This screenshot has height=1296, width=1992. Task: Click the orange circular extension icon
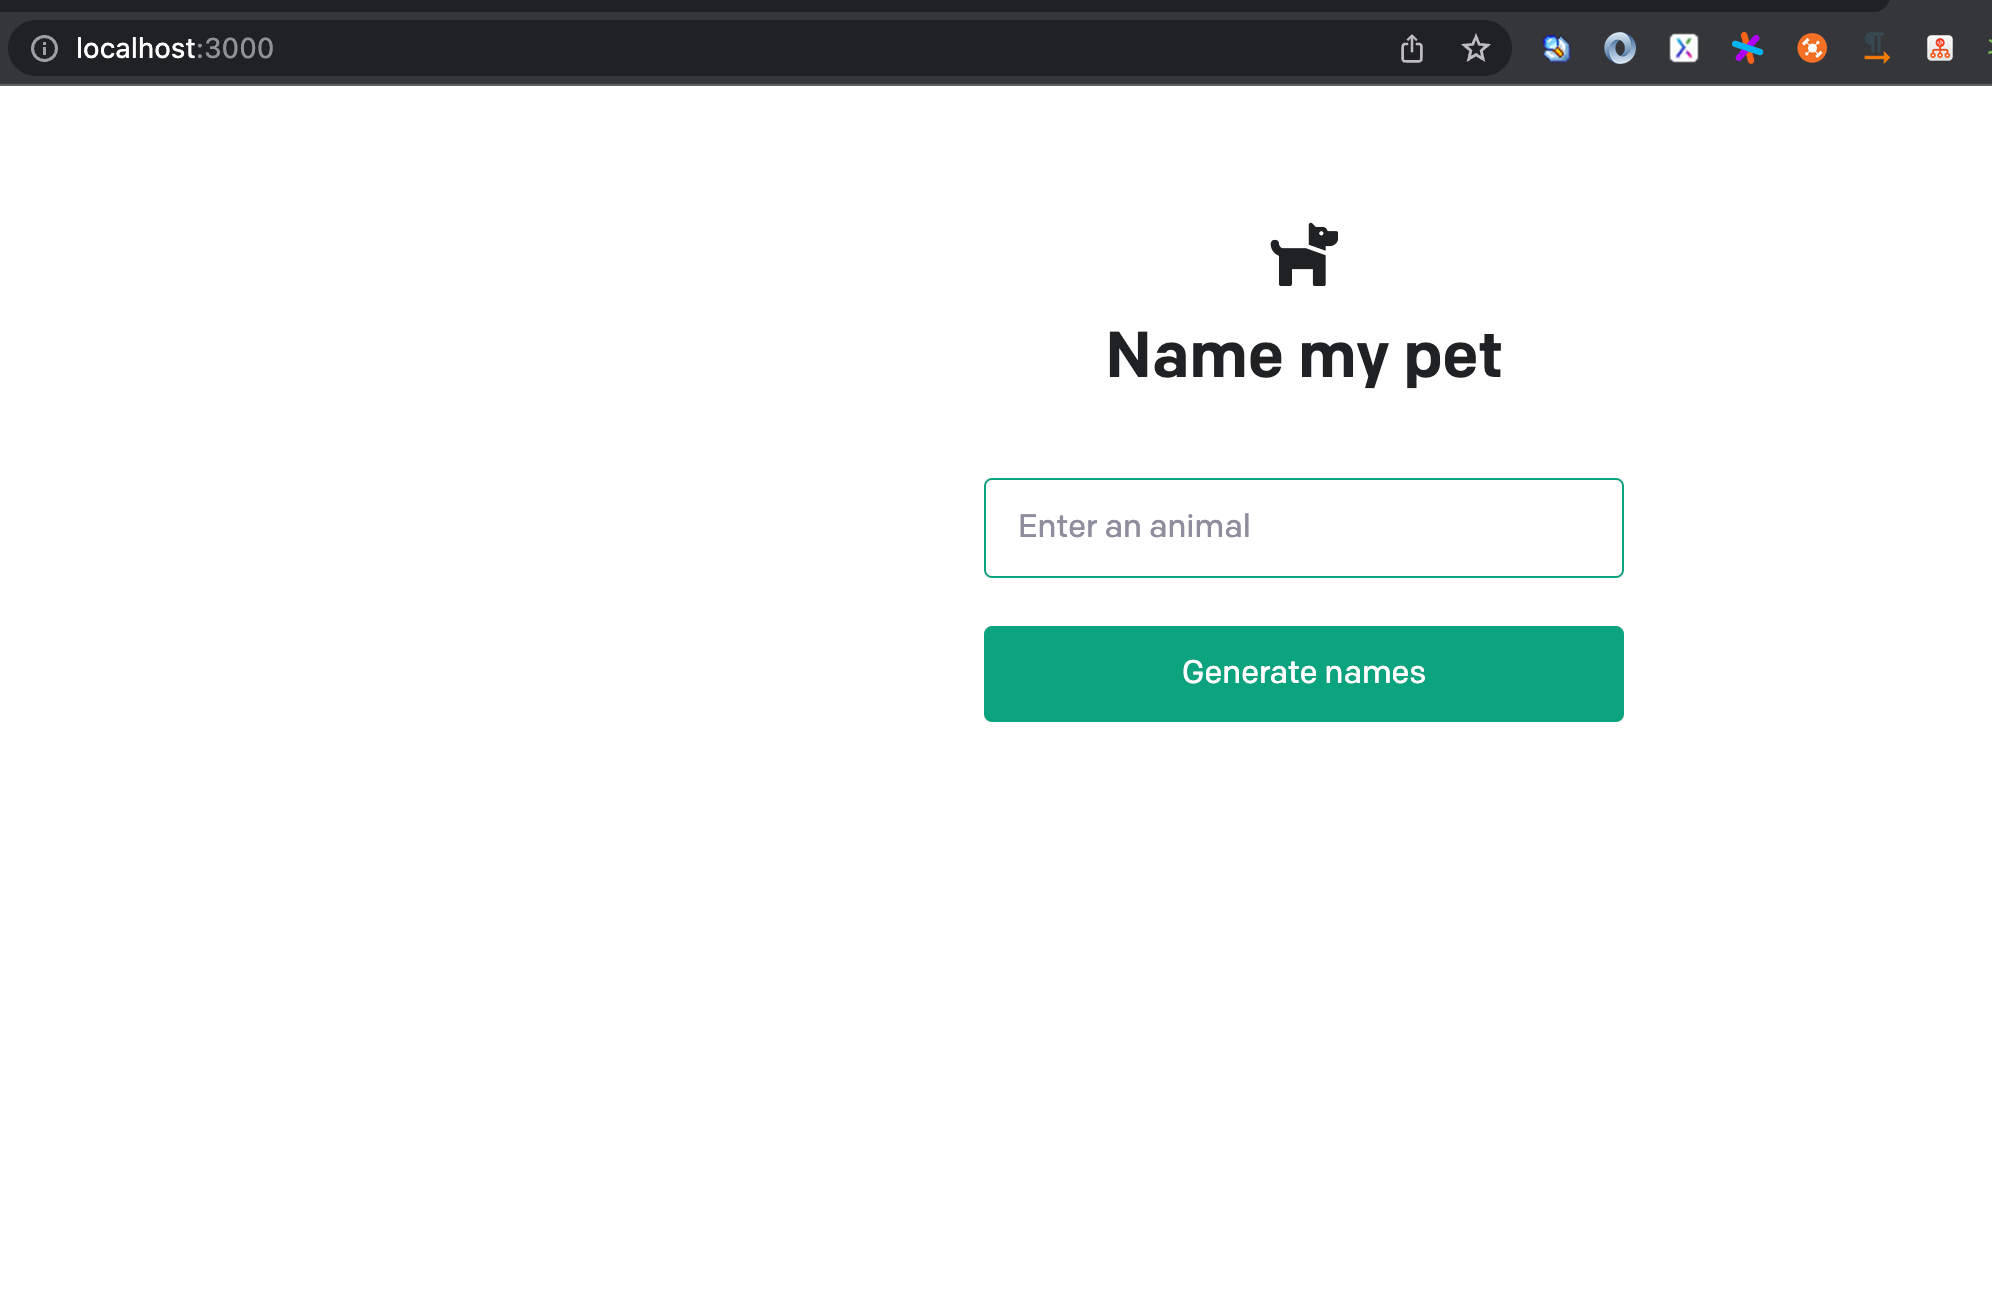click(x=1812, y=48)
